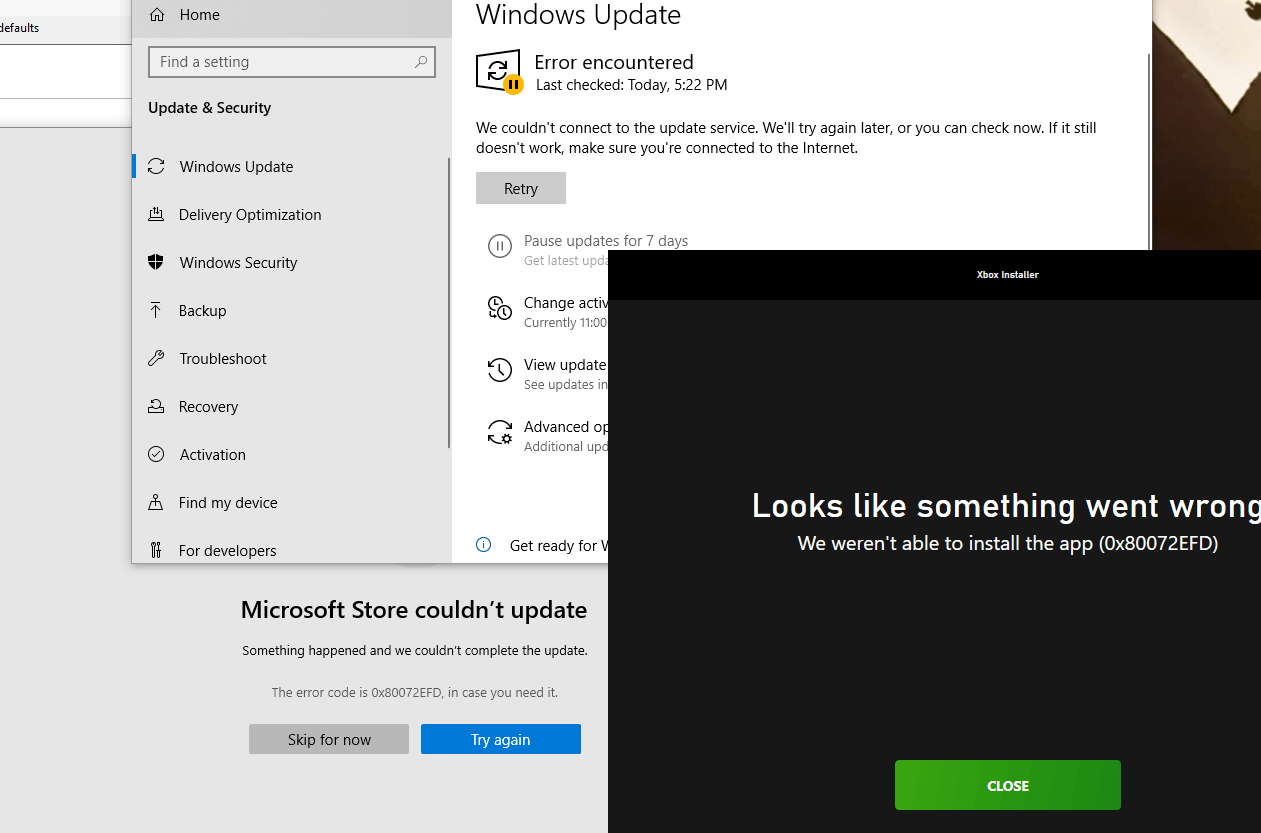Click the For developers sliders icon
The height and width of the screenshot is (833, 1261).
(x=156, y=550)
